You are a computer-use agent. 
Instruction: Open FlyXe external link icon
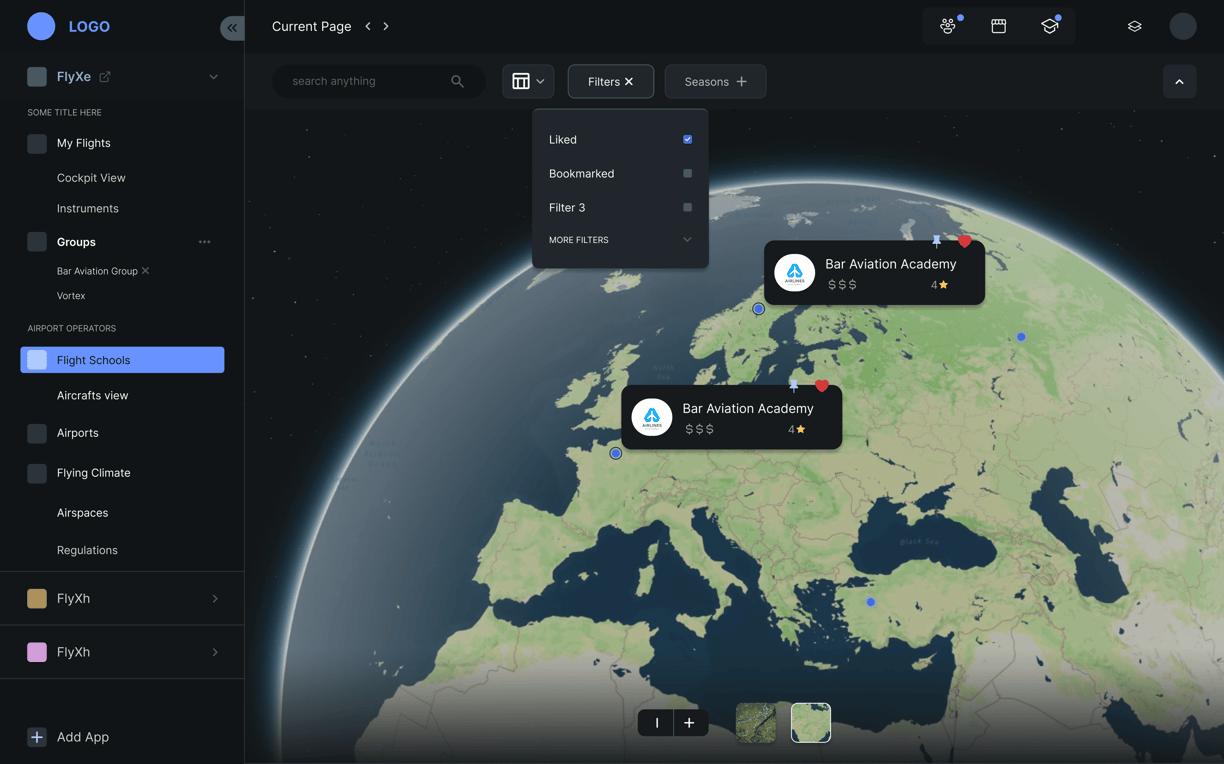point(105,76)
